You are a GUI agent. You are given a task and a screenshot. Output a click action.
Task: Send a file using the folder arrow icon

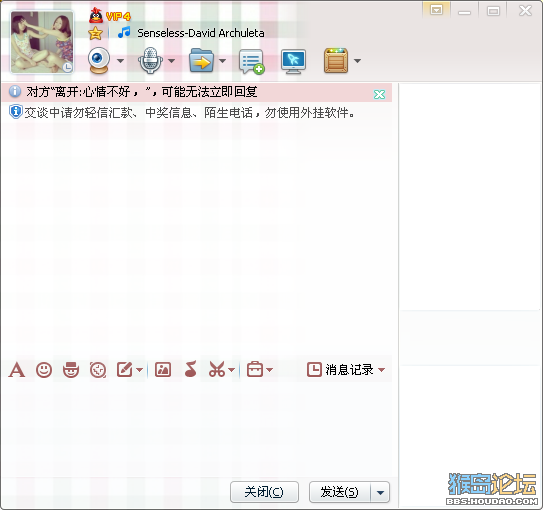(201, 61)
